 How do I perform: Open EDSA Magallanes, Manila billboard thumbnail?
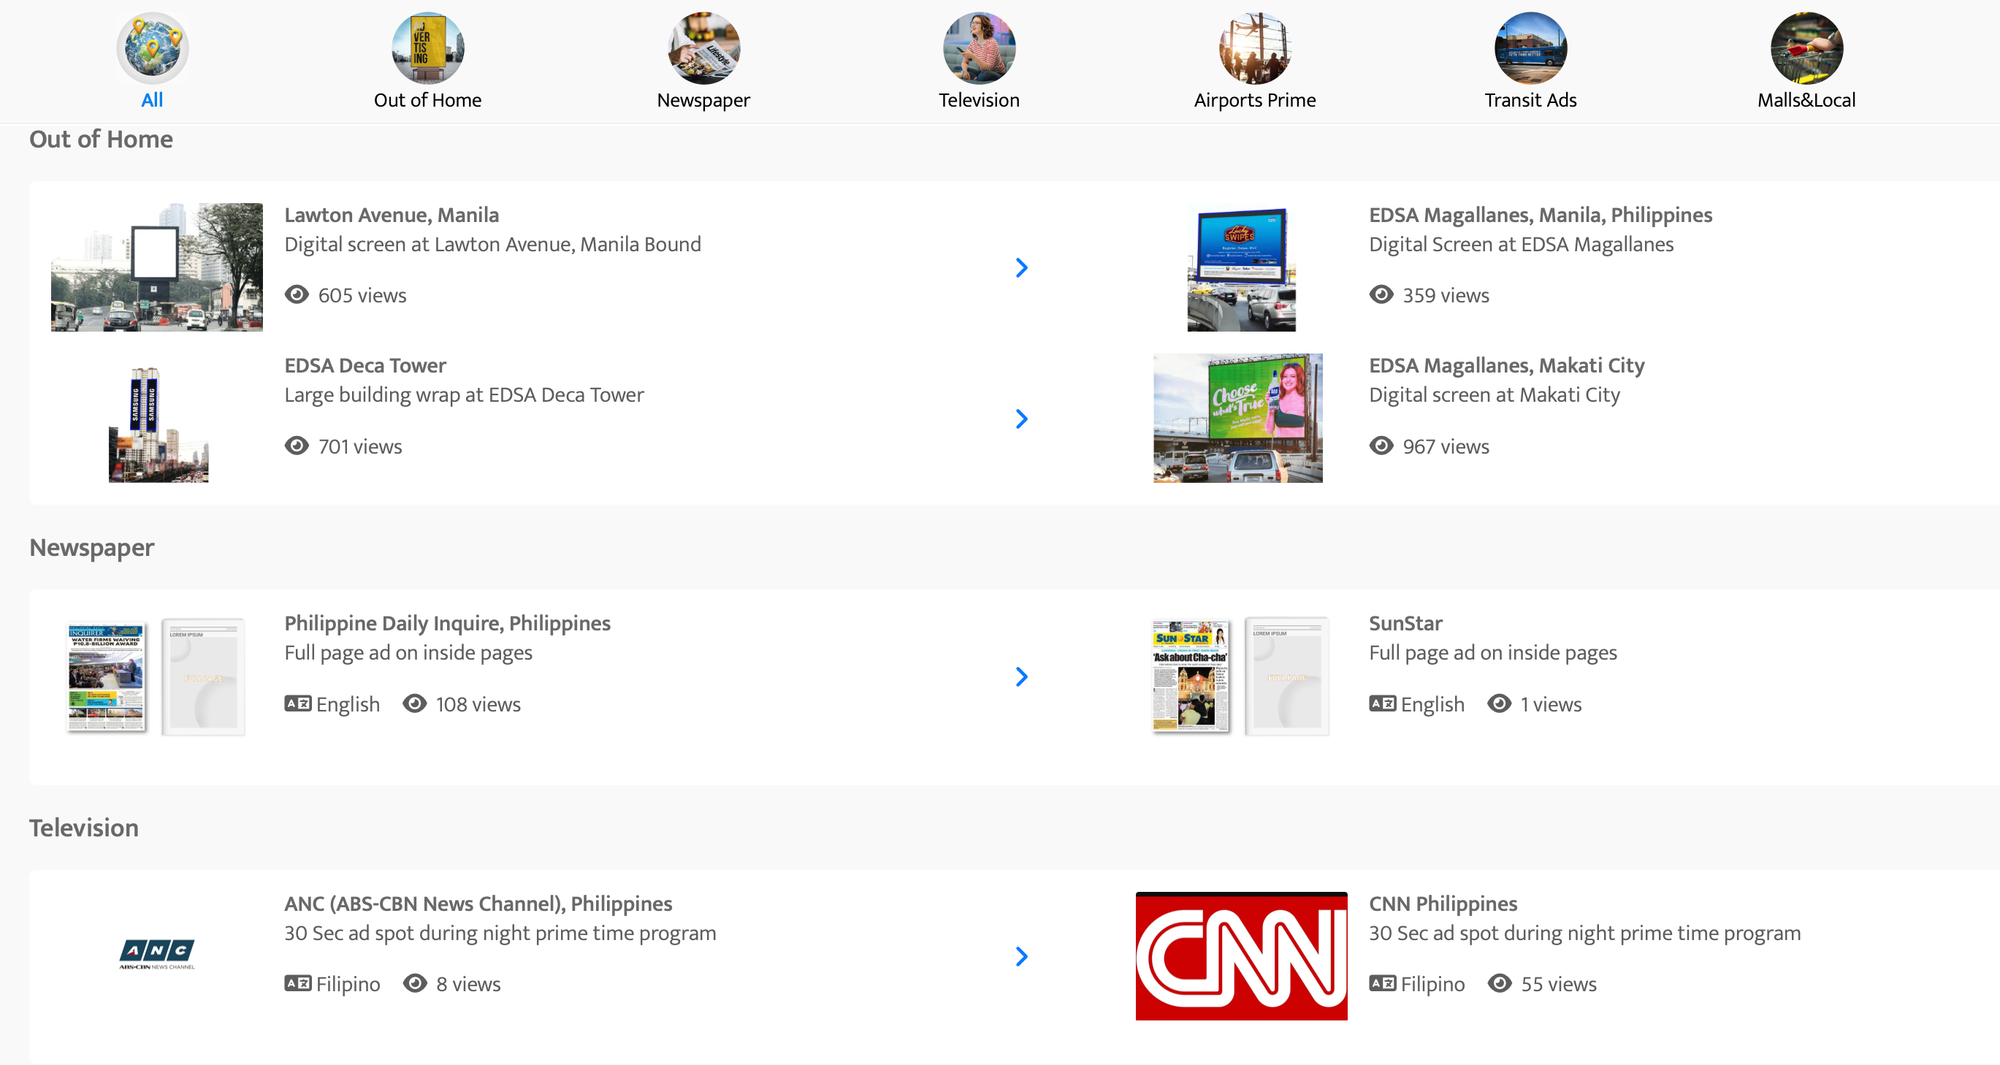(1241, 269)
